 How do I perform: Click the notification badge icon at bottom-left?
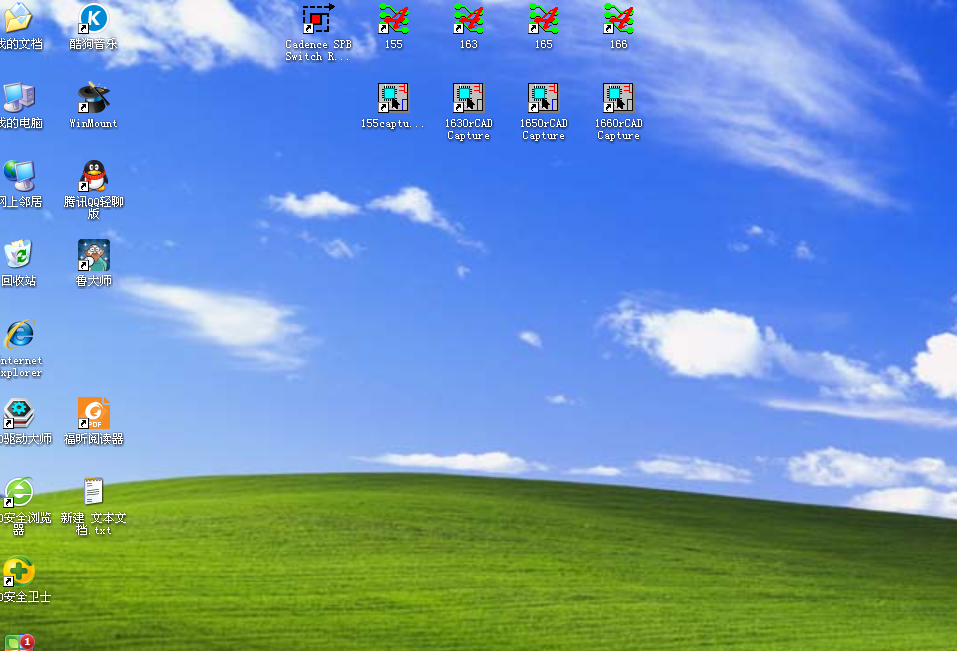pos(19,642)
